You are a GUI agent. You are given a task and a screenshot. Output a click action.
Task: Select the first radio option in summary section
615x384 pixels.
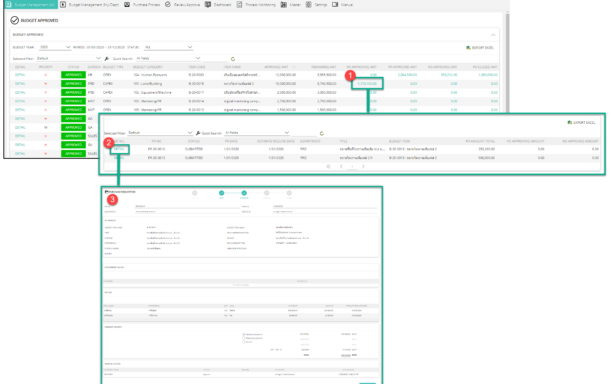tap(244, 334)
